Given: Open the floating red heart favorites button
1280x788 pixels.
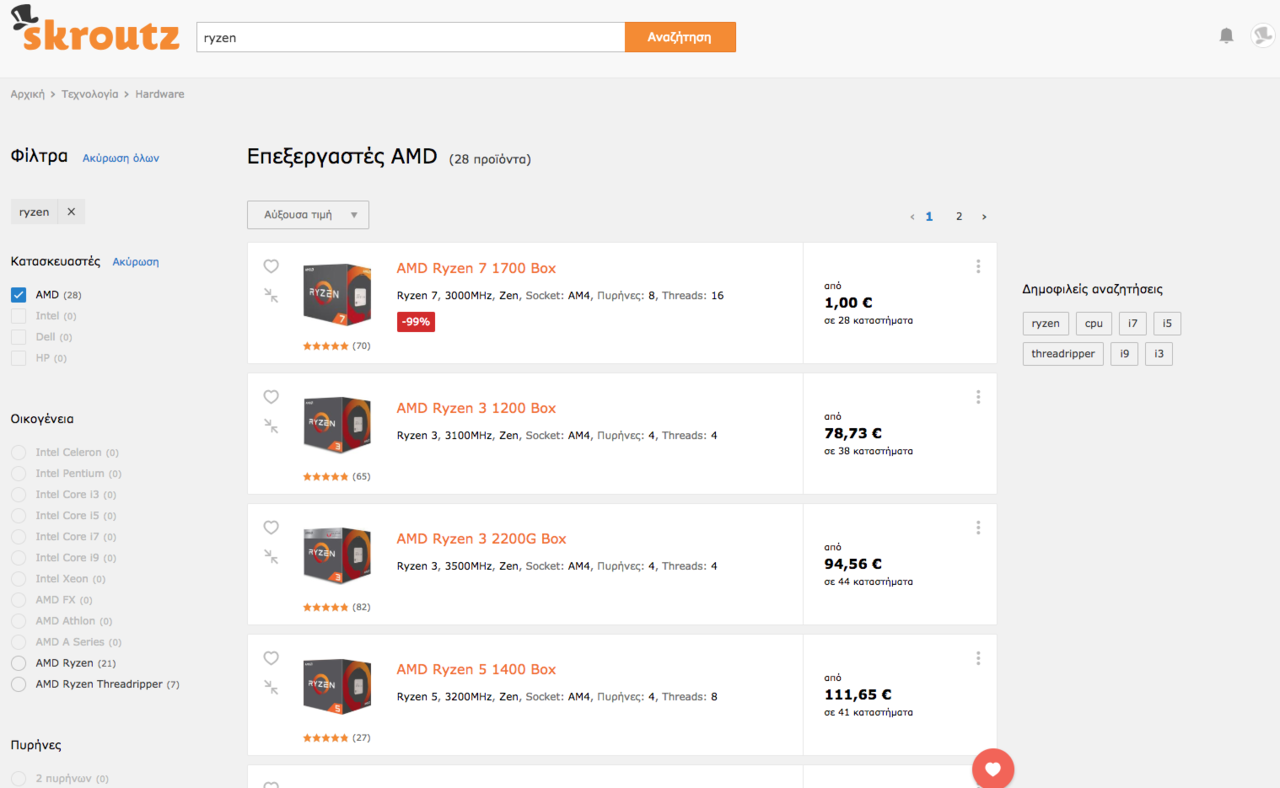Looking at the screenshot, I should point(993,769).
